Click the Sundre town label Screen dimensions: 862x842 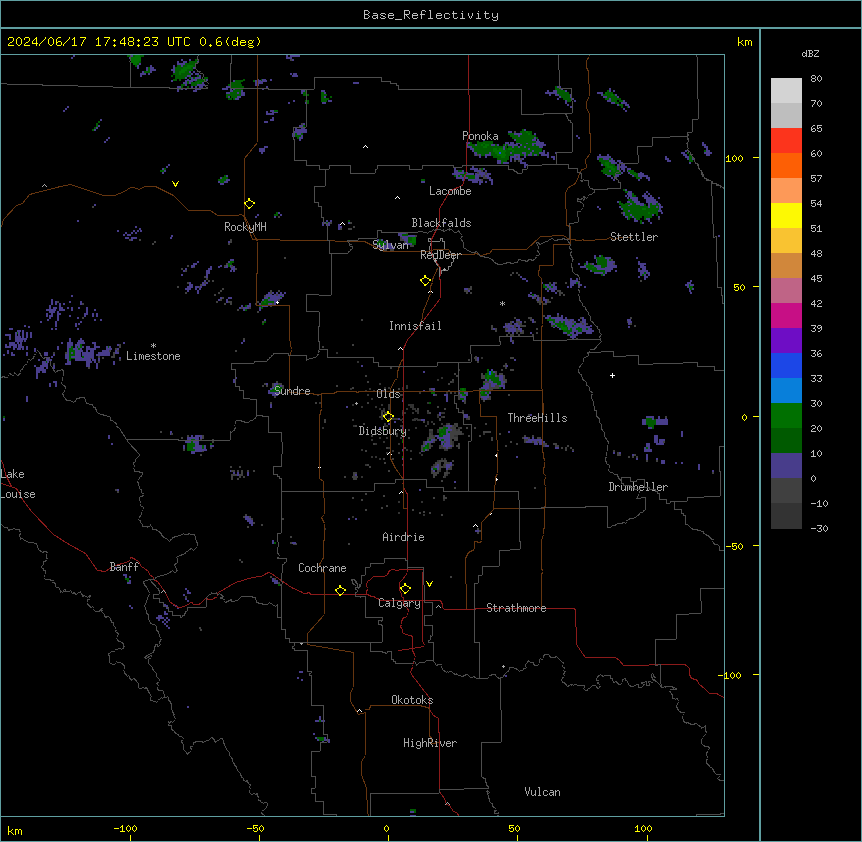coord(292,391)
